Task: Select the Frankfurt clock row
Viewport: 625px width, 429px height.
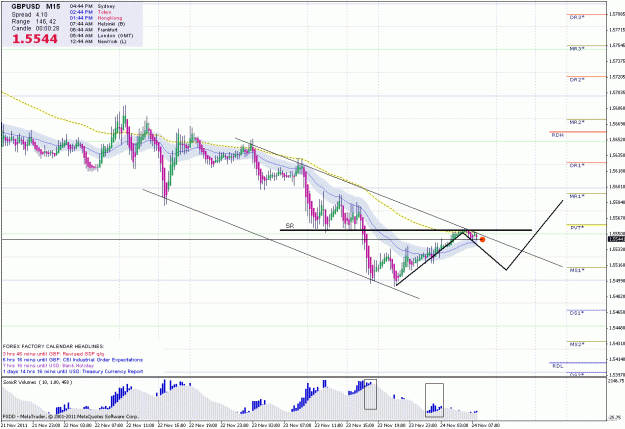Action: (x=94, y=30)
